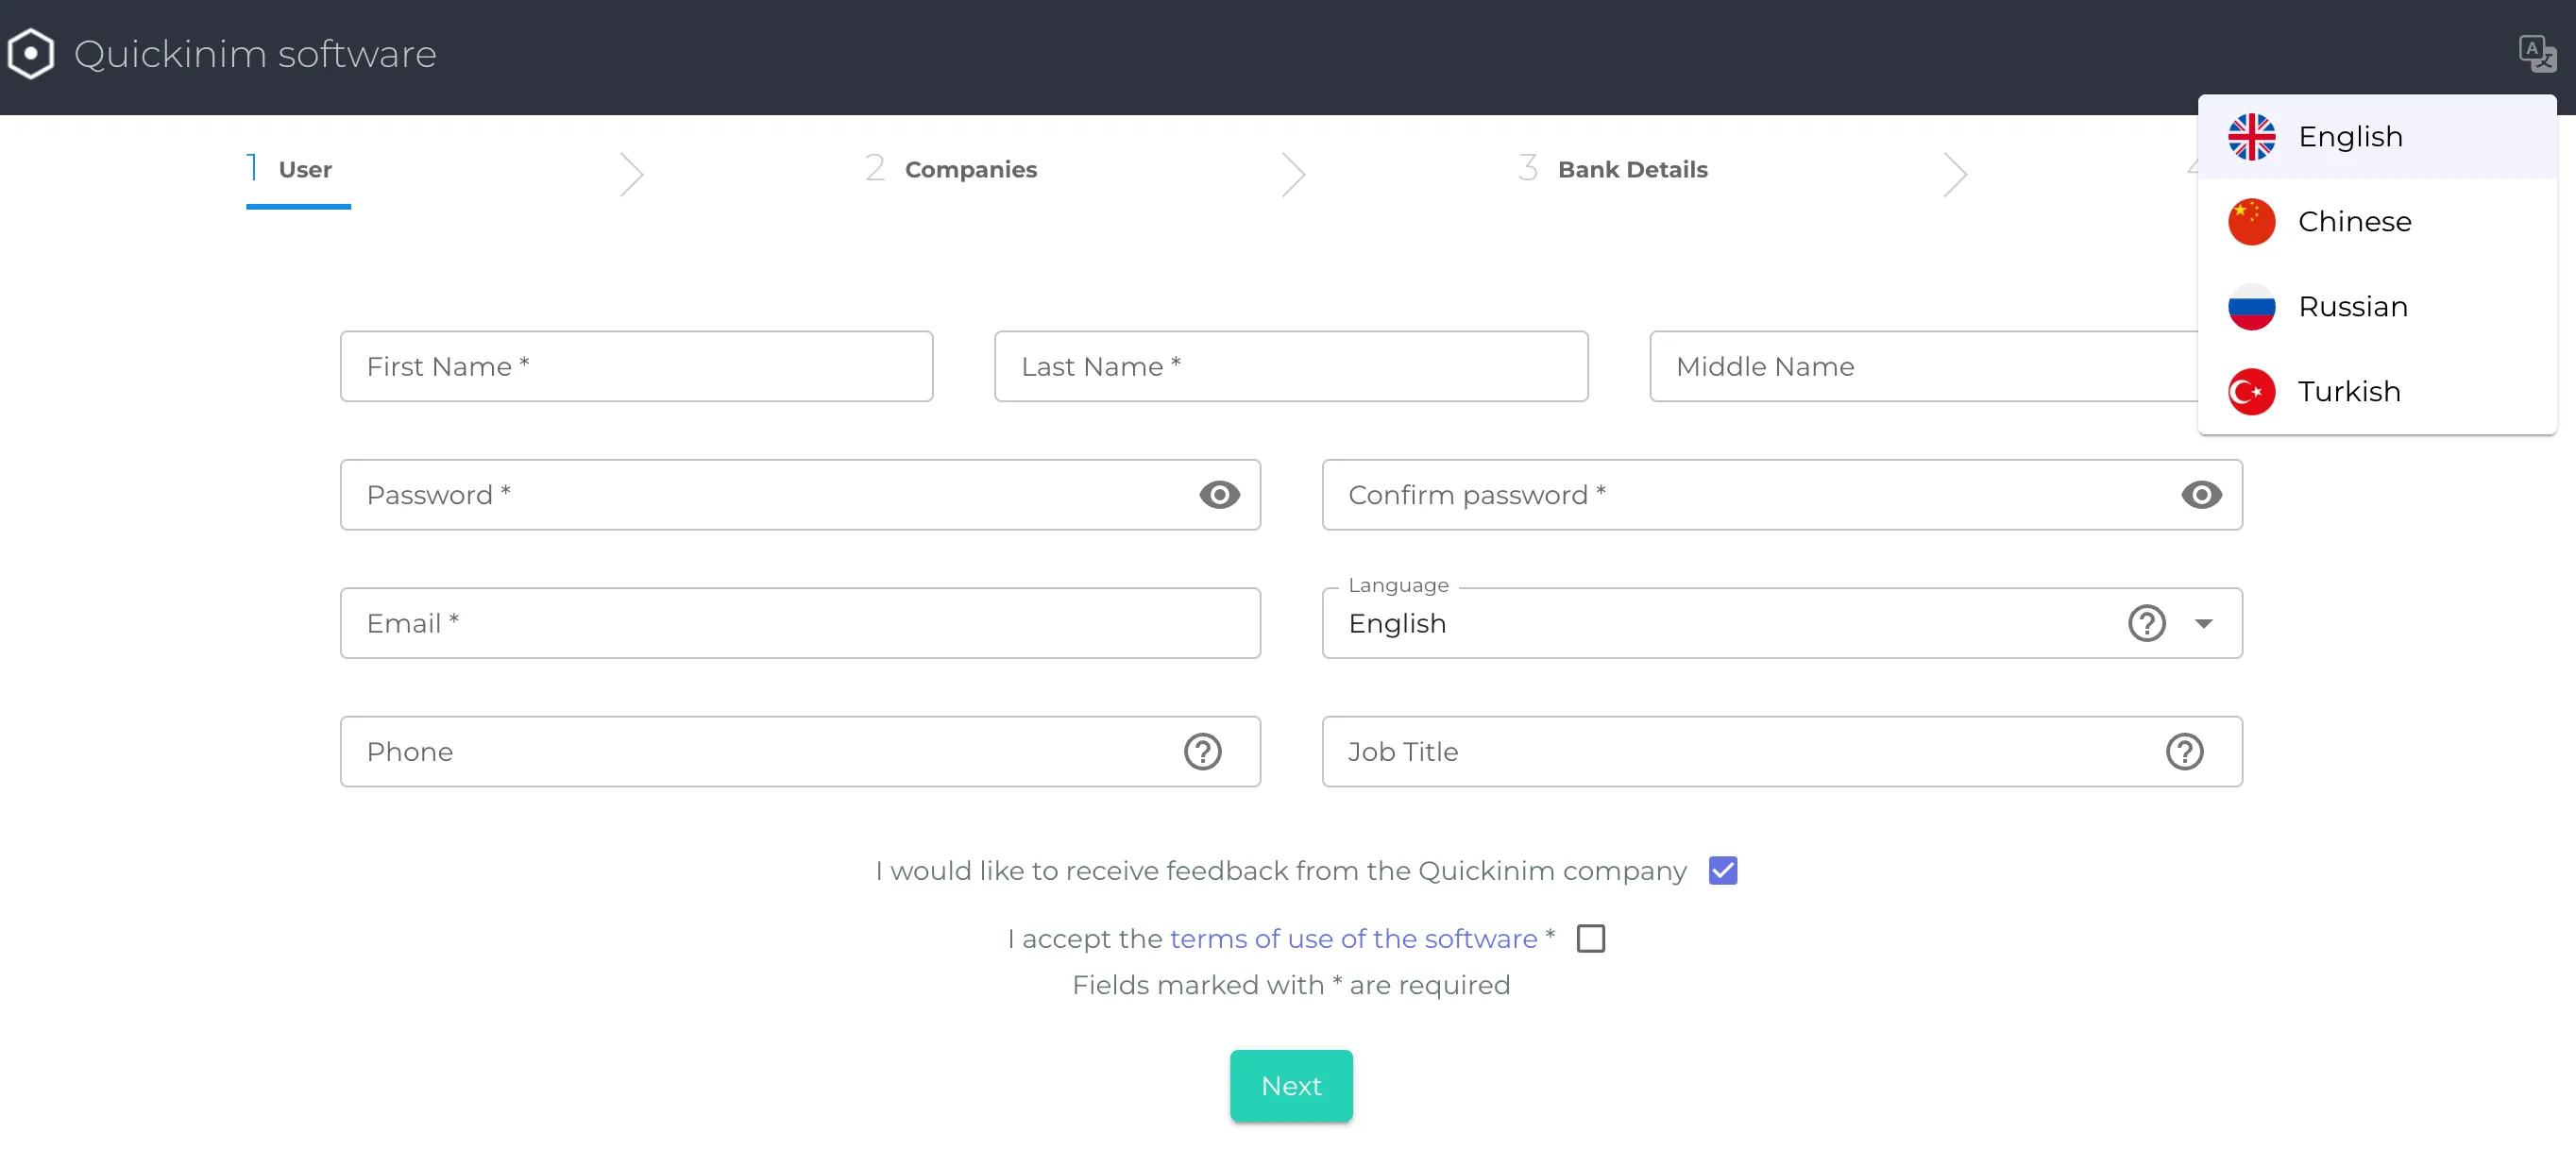Click the Turkish flag icon
2576x1167 pixels.
click(x=2252, y=391)
